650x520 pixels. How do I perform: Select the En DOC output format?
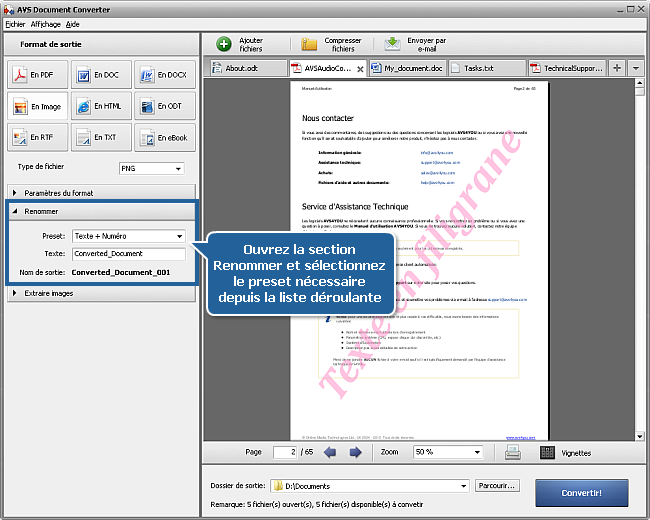click(x=101, y=75)
